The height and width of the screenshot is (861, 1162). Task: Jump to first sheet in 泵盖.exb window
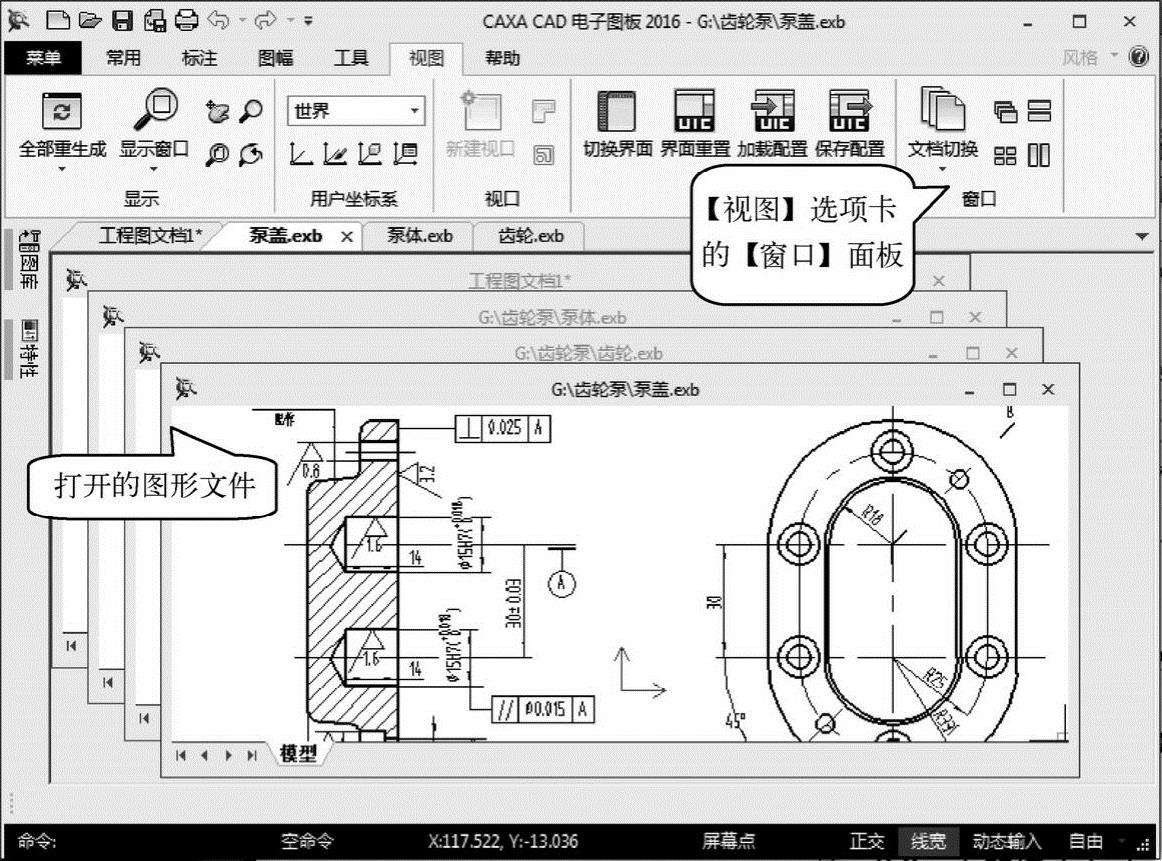coord(181,755)
